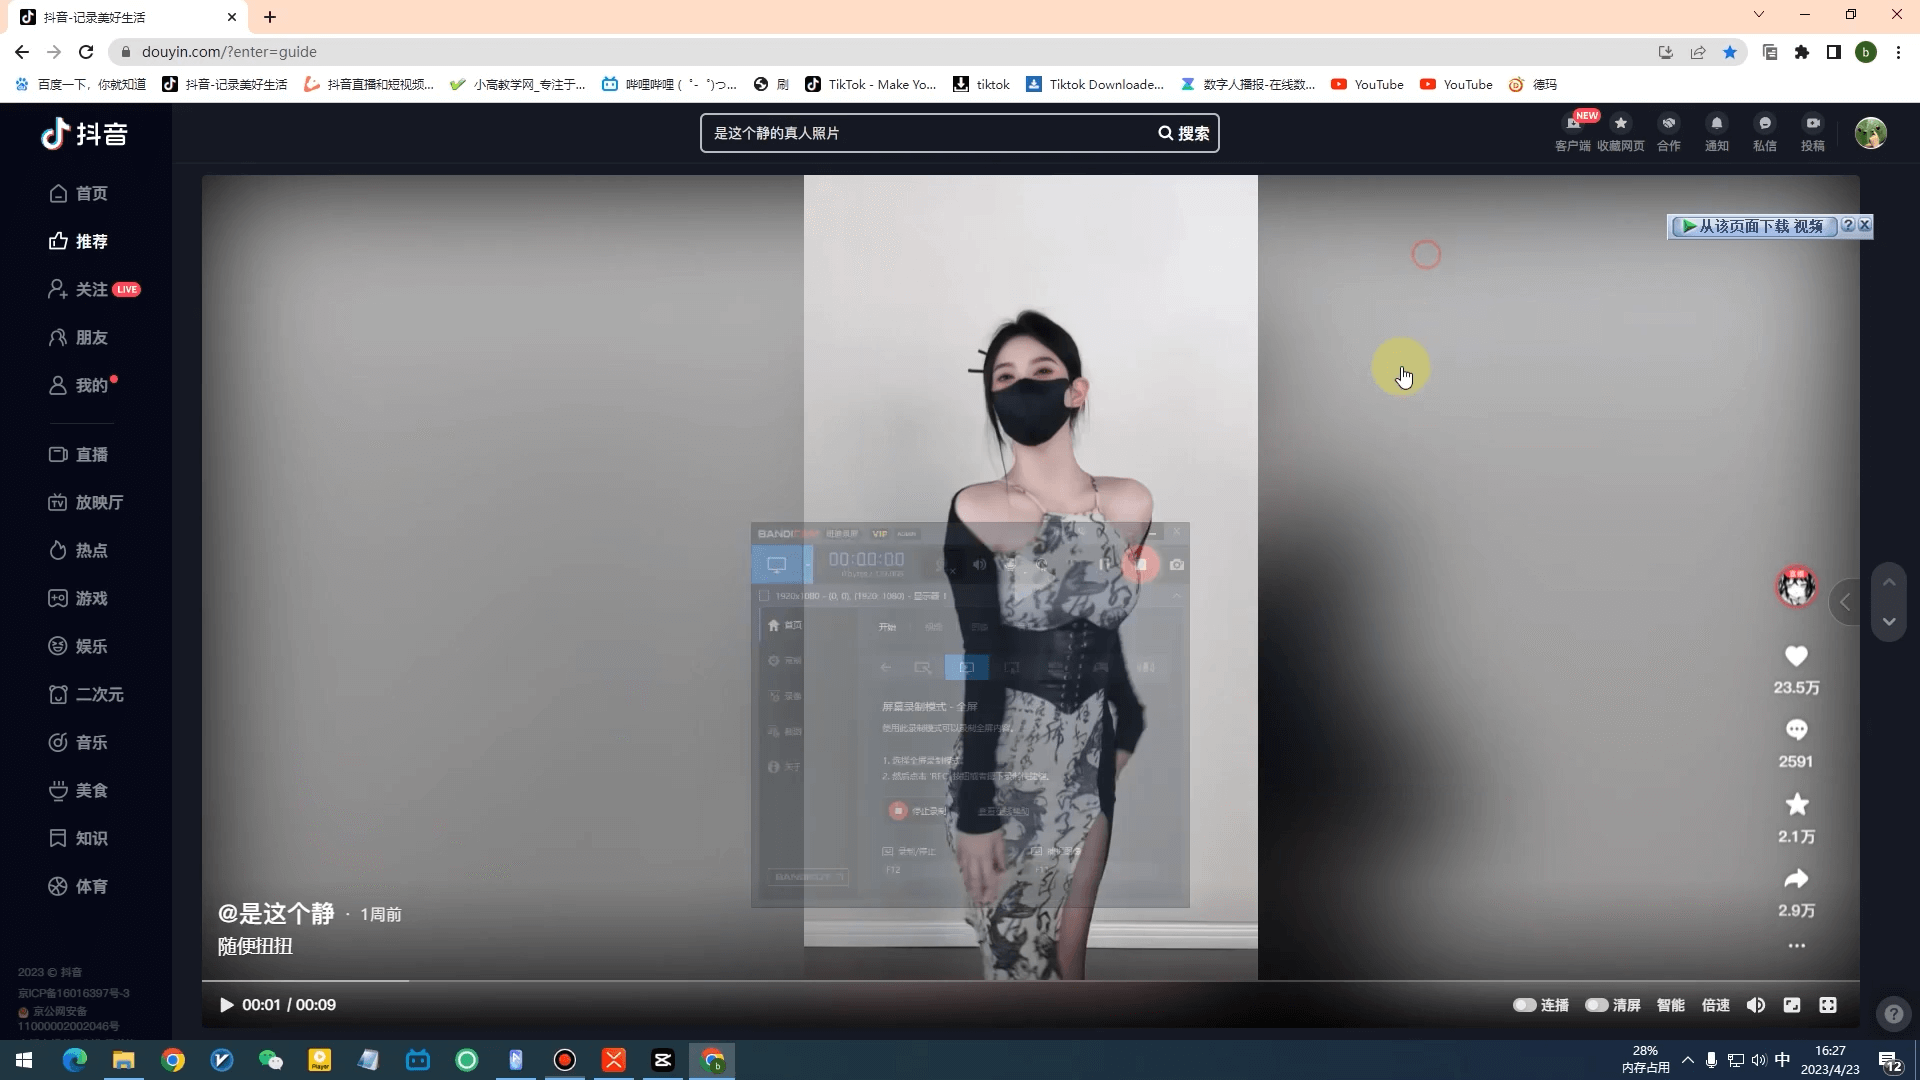Open 音乐 music category

78,742
